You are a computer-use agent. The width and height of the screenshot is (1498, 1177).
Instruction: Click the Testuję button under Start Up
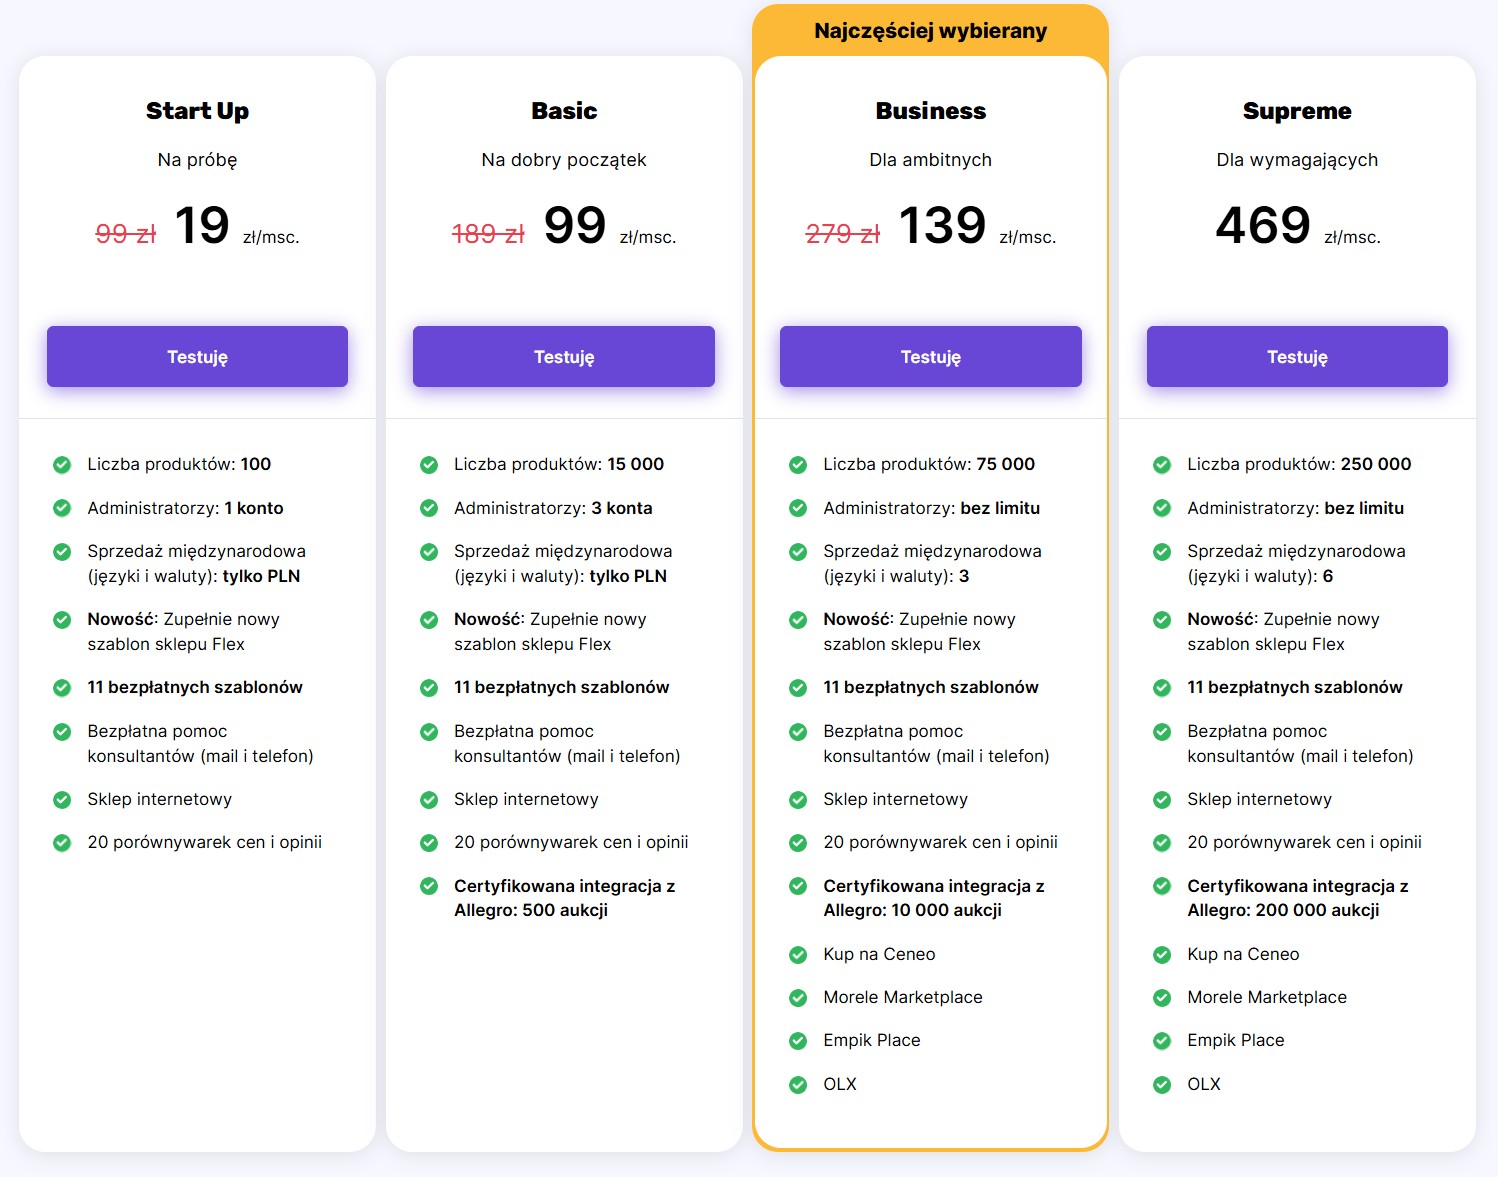[x=197, y=356]
